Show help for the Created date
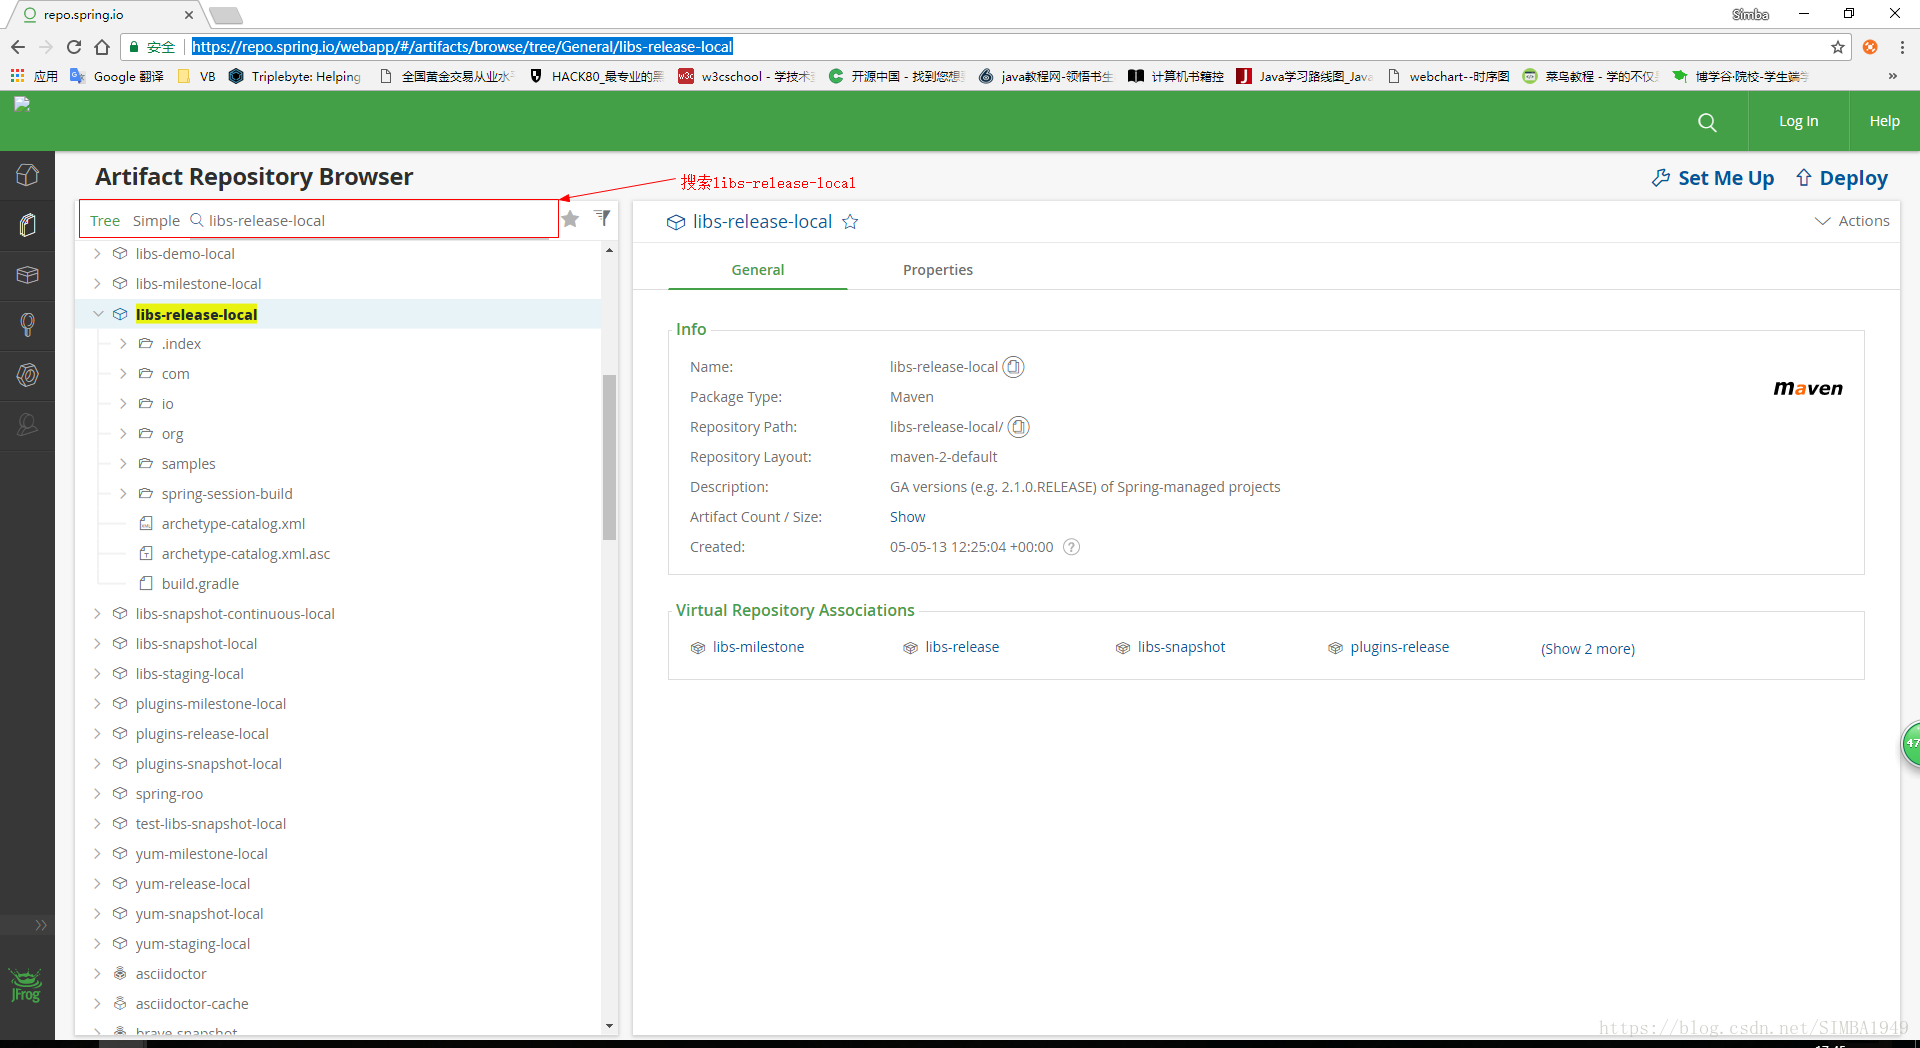Screen dimensions: 1920x1048 click(x=1071, y=547)
